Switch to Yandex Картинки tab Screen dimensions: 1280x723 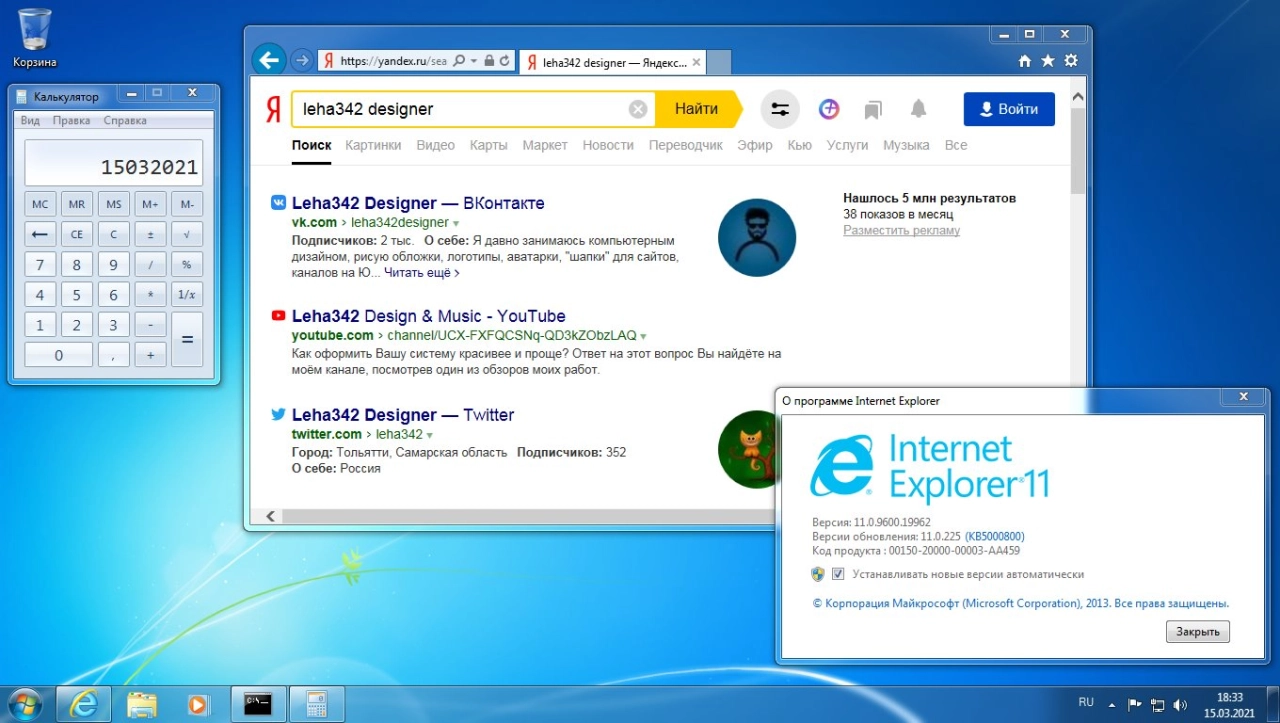pos(373,145)
